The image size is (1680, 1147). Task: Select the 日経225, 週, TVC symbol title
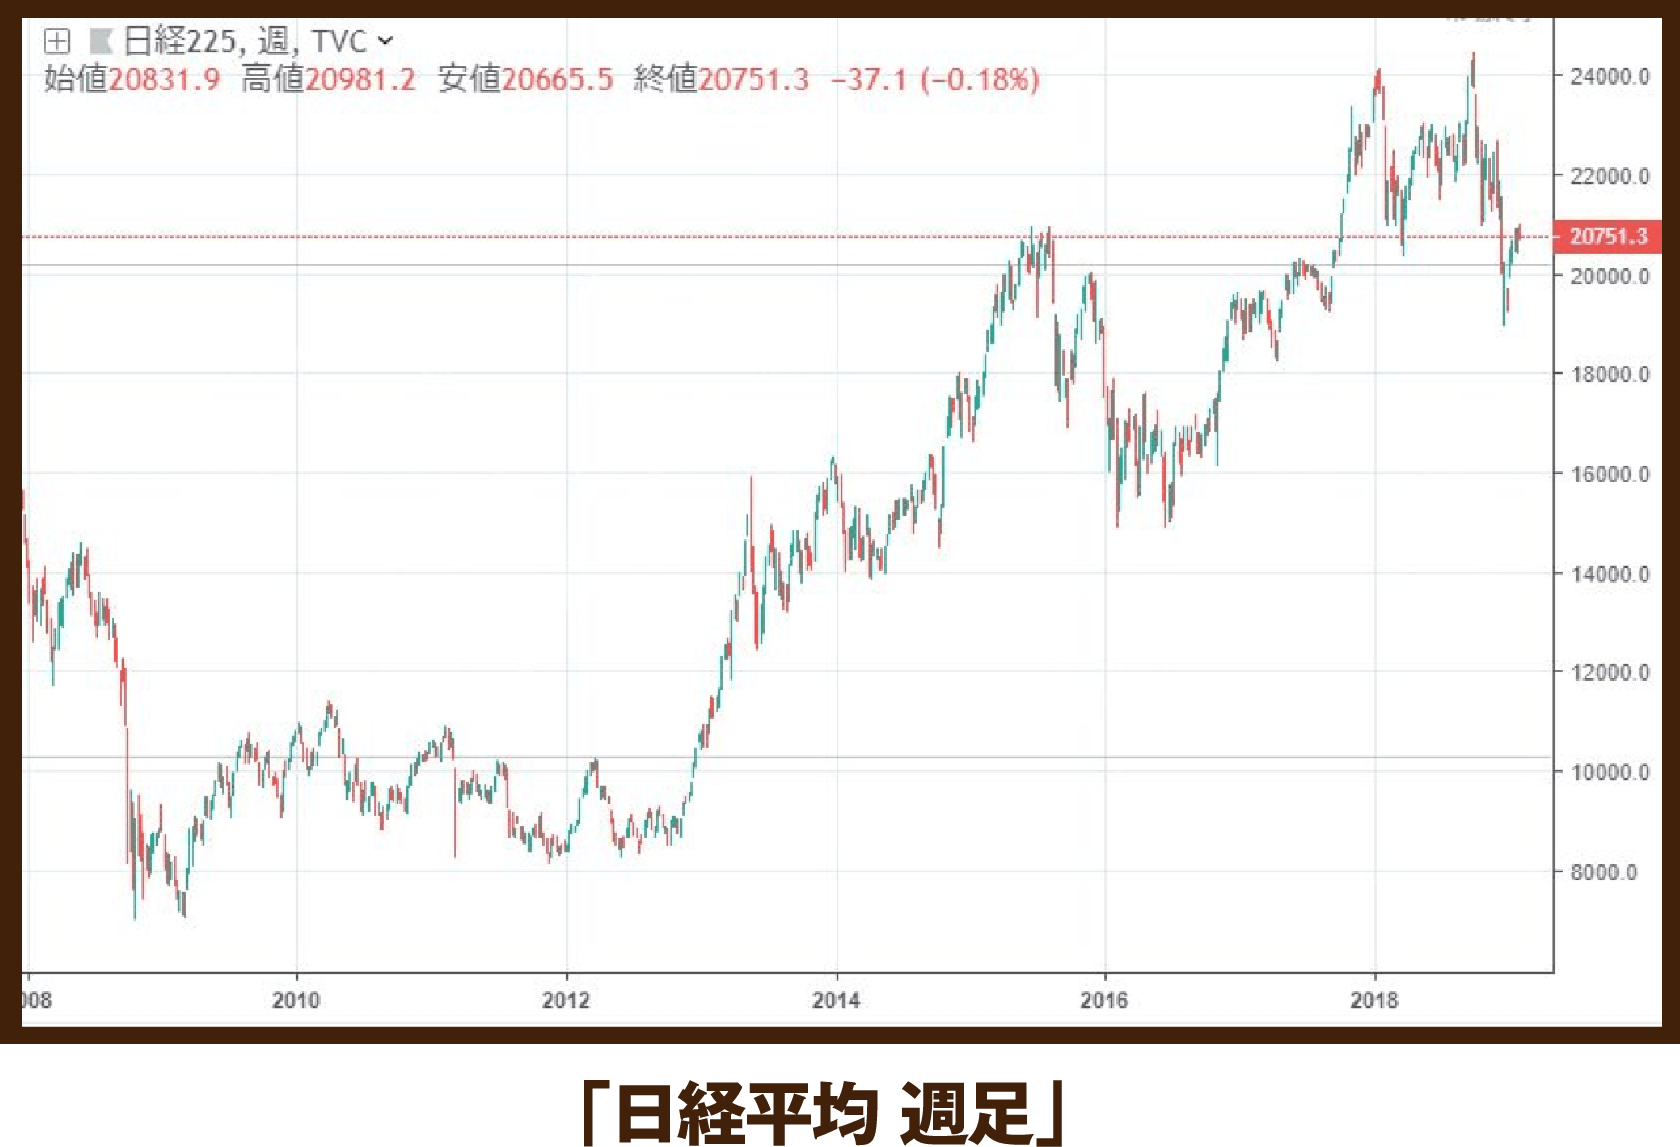[x=244, y=41]
